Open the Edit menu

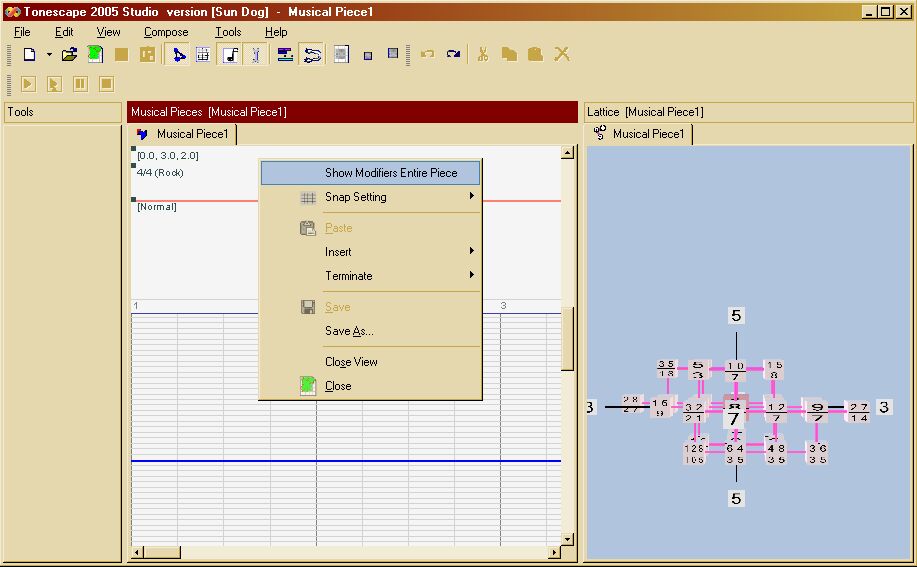pyautogui.click(x=64, y=32)
